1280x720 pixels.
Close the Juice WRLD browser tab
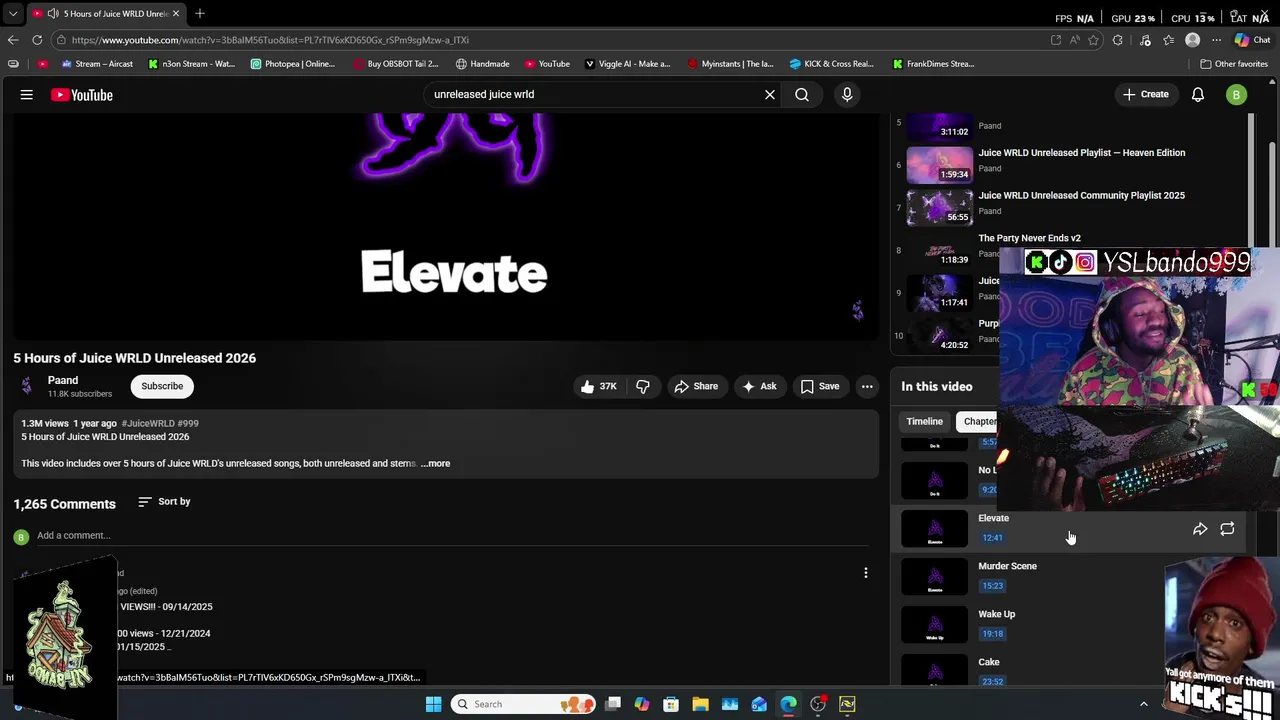point(175,14)
